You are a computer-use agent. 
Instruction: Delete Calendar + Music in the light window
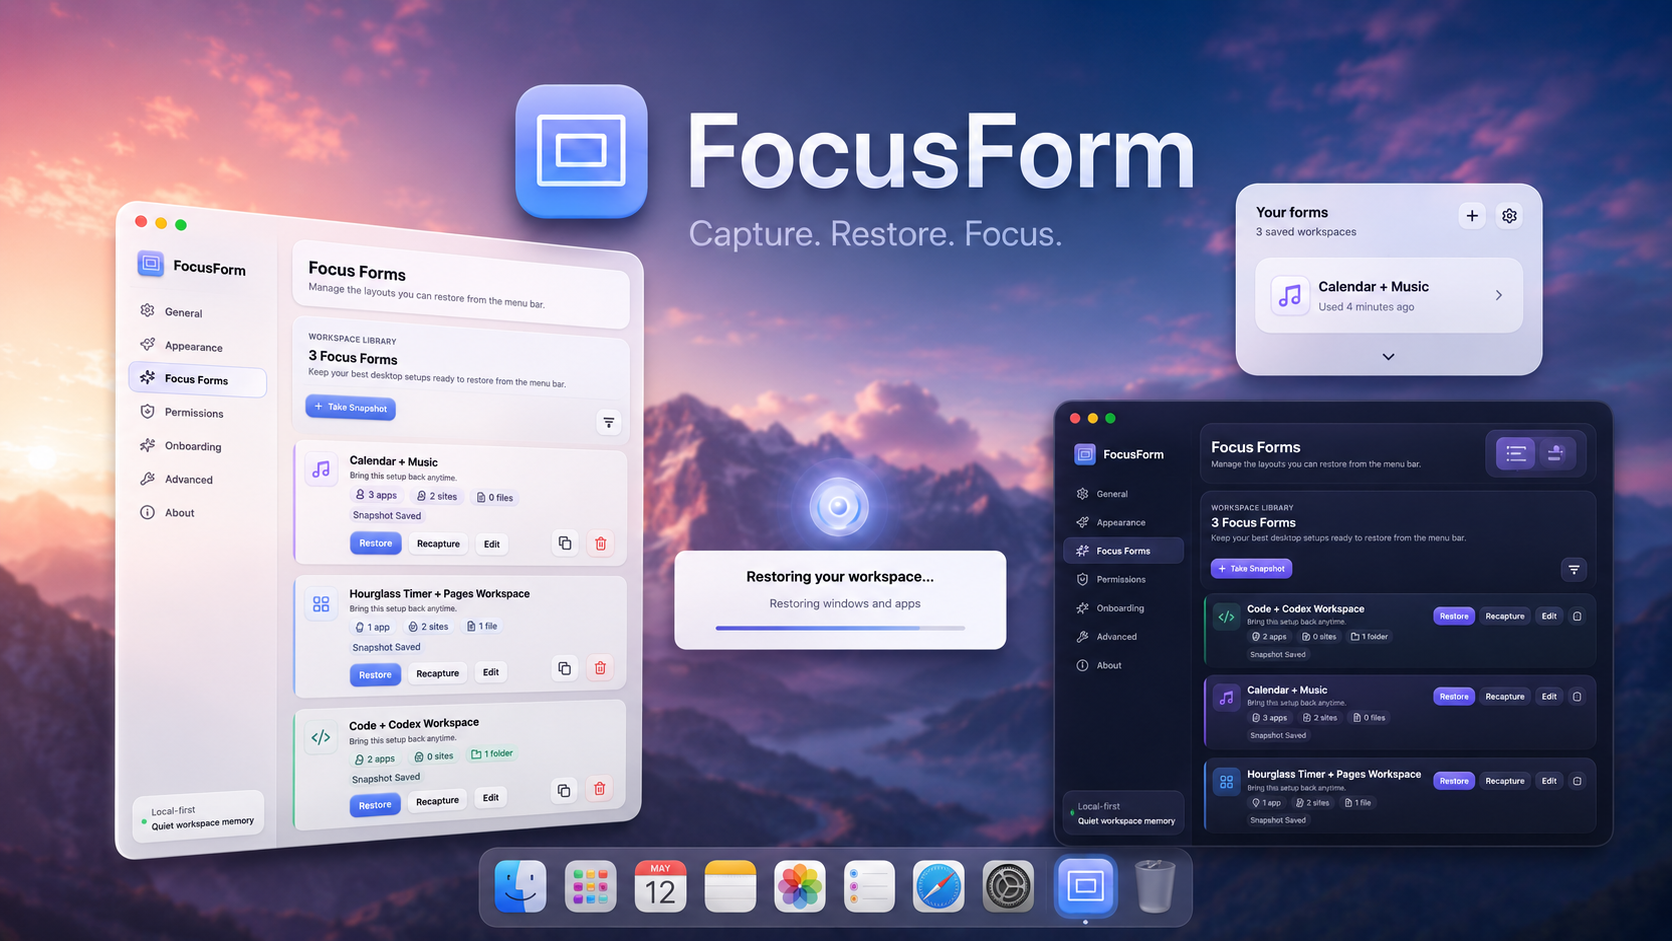click(601, 543)
